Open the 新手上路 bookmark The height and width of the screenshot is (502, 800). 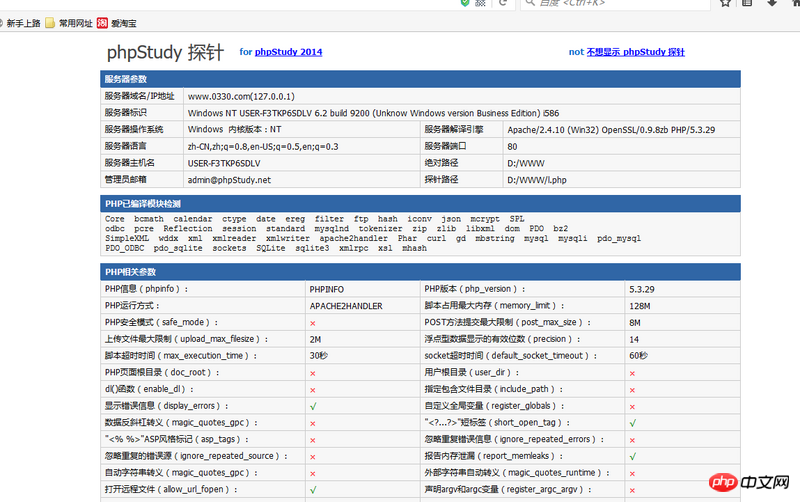click(x=24, y=21)
